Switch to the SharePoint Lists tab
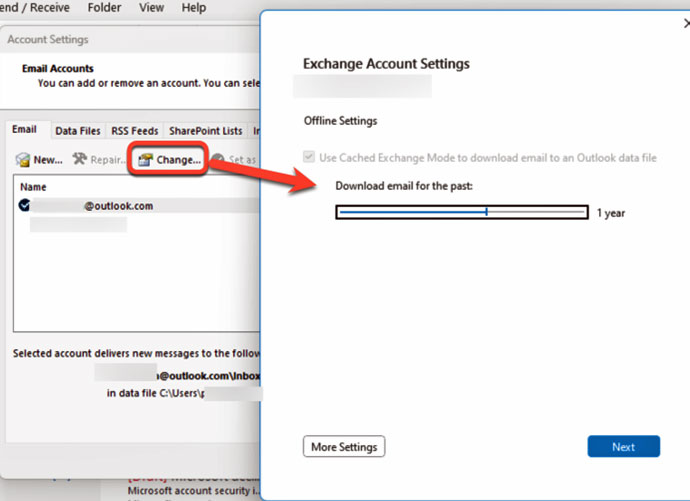 205,131
